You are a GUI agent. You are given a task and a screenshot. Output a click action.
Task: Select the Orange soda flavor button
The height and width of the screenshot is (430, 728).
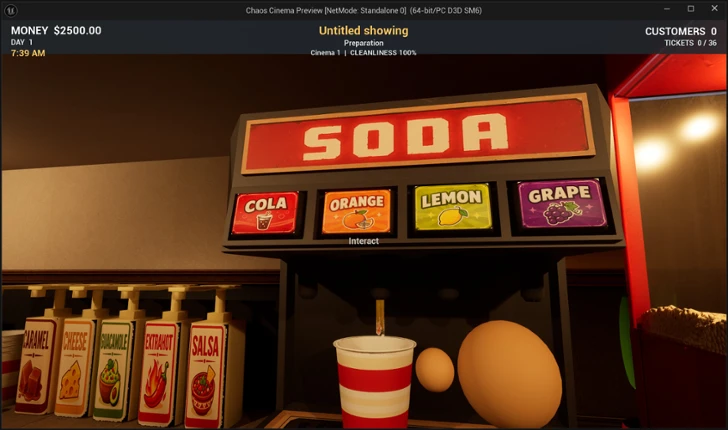coord(357,211)
